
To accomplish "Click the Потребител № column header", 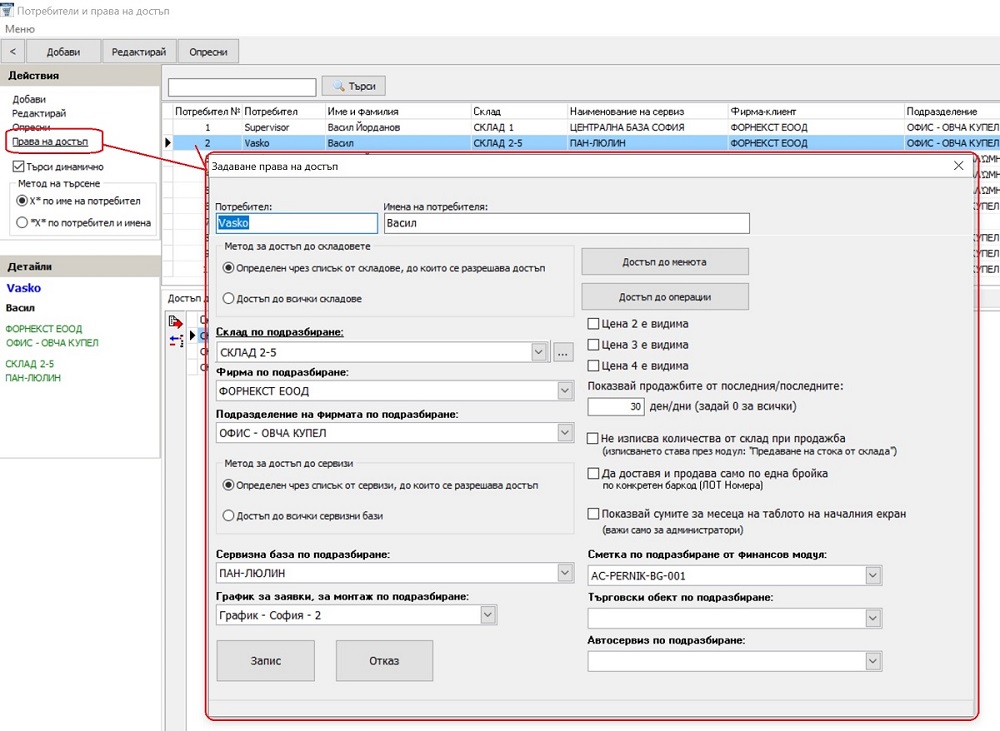I will point(207,111).
